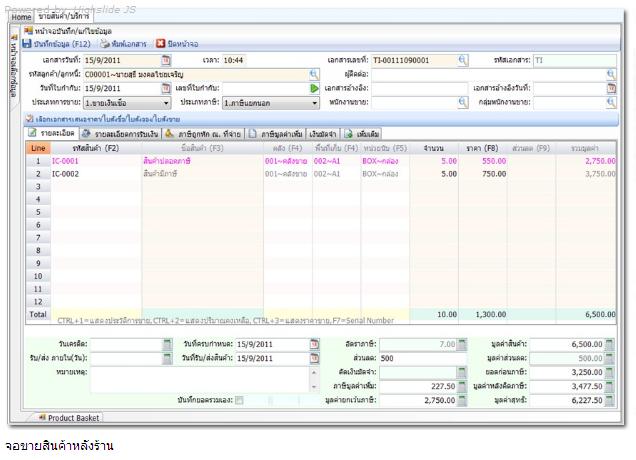Open the calendar picker for document date
This screenshot has height=460, width=636.
166,60
